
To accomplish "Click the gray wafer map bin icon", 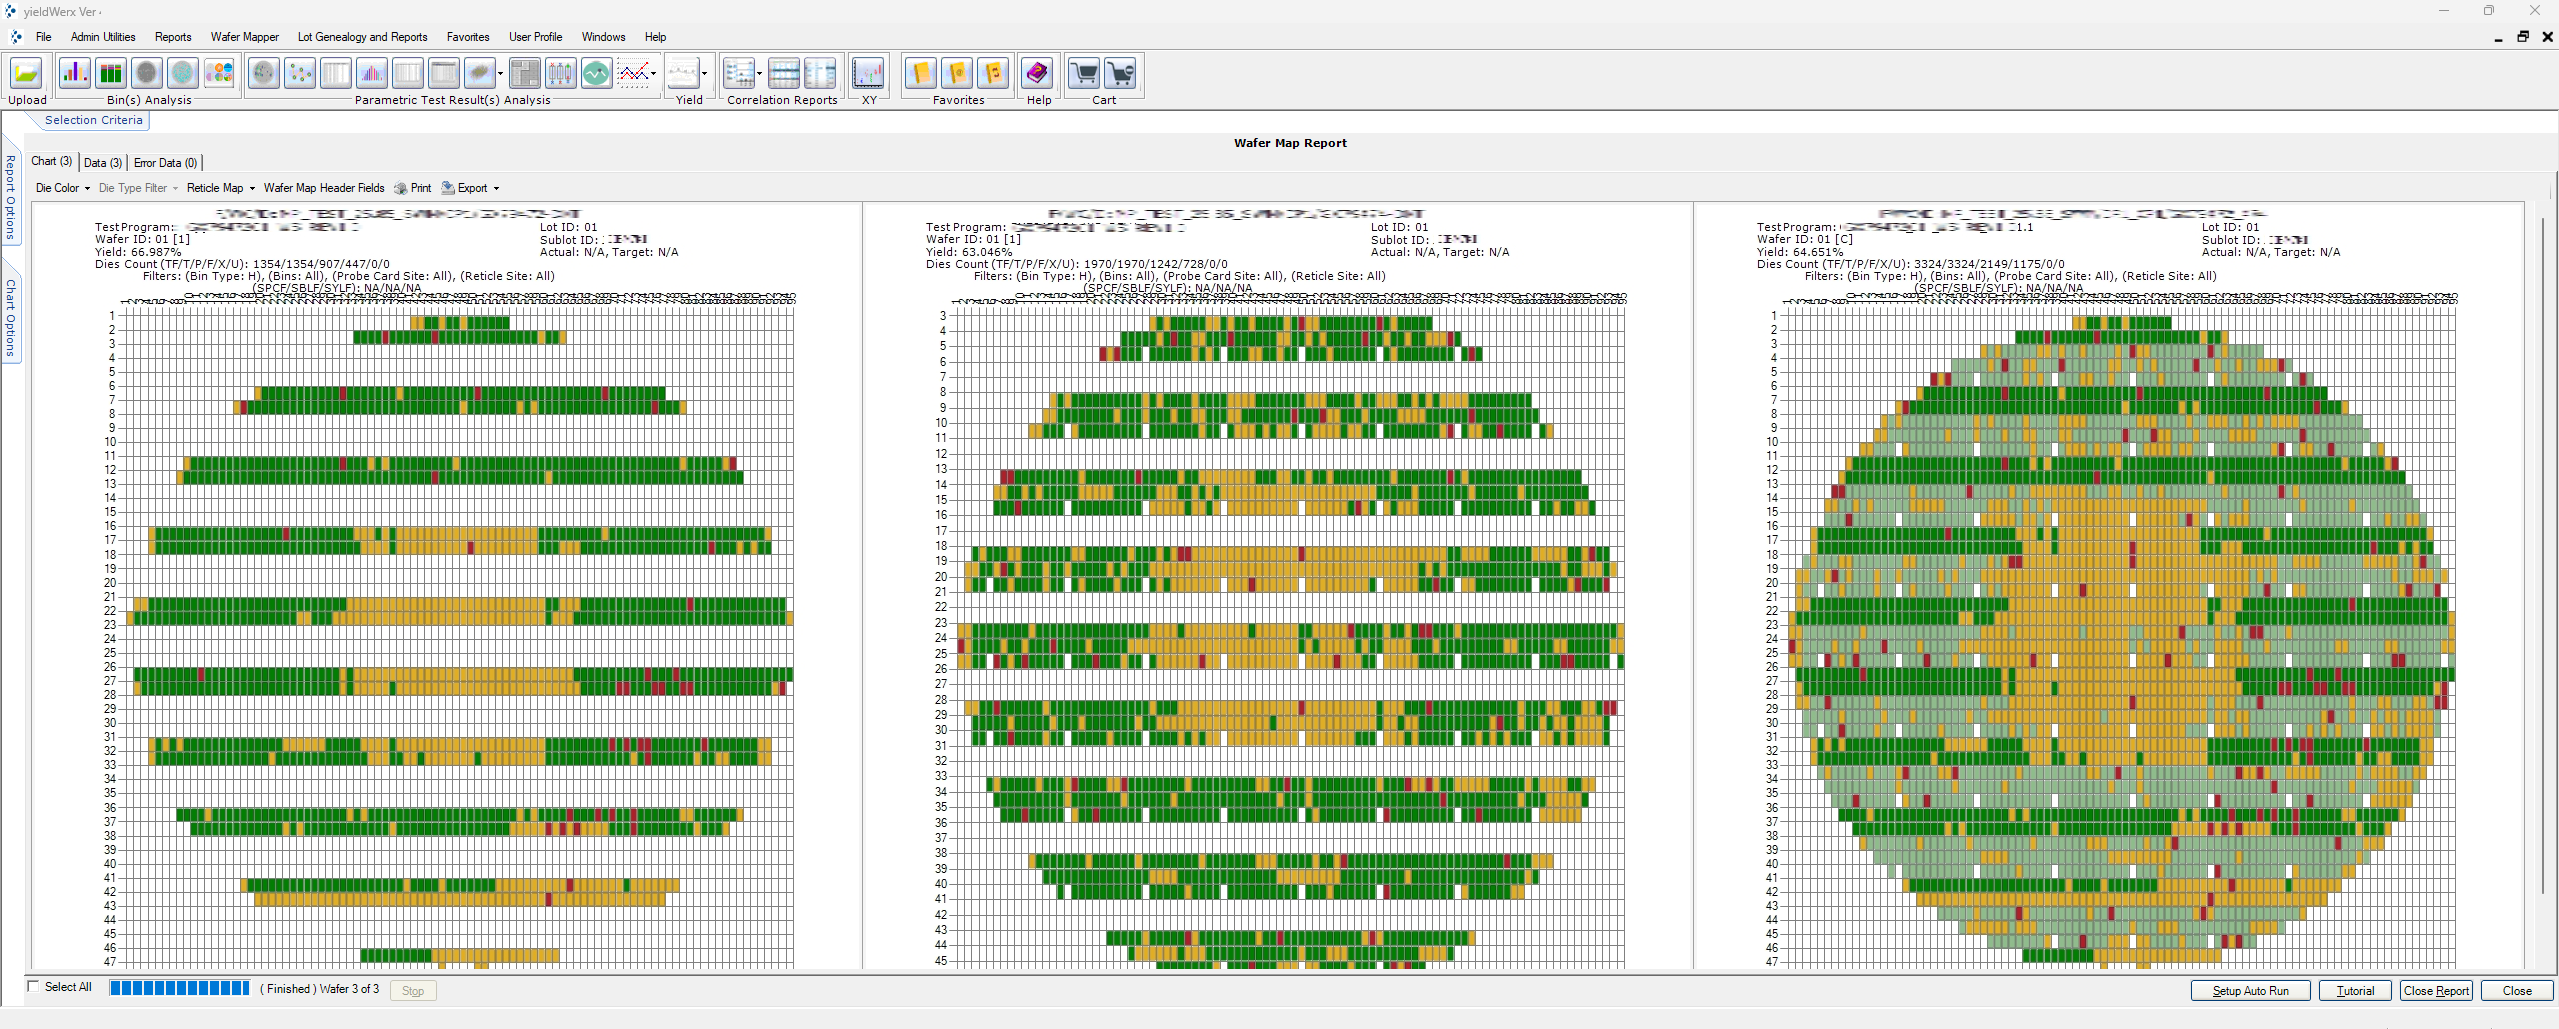I will coord(147,73).
